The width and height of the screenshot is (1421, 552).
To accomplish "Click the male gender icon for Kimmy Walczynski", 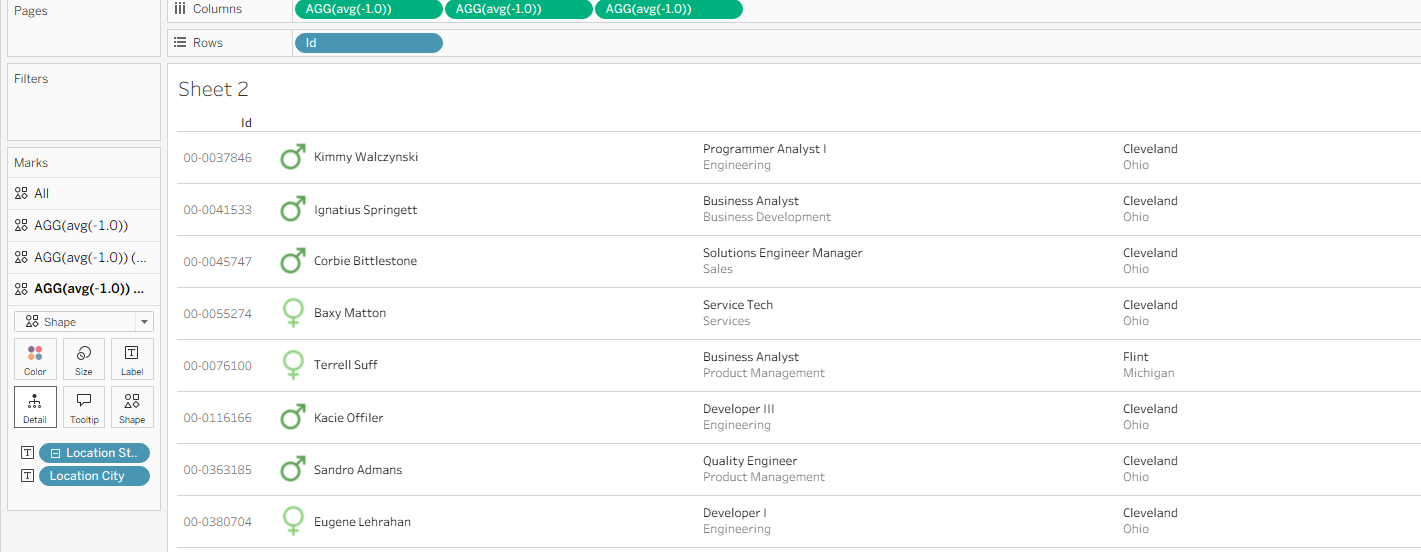I will coord(292,157).
